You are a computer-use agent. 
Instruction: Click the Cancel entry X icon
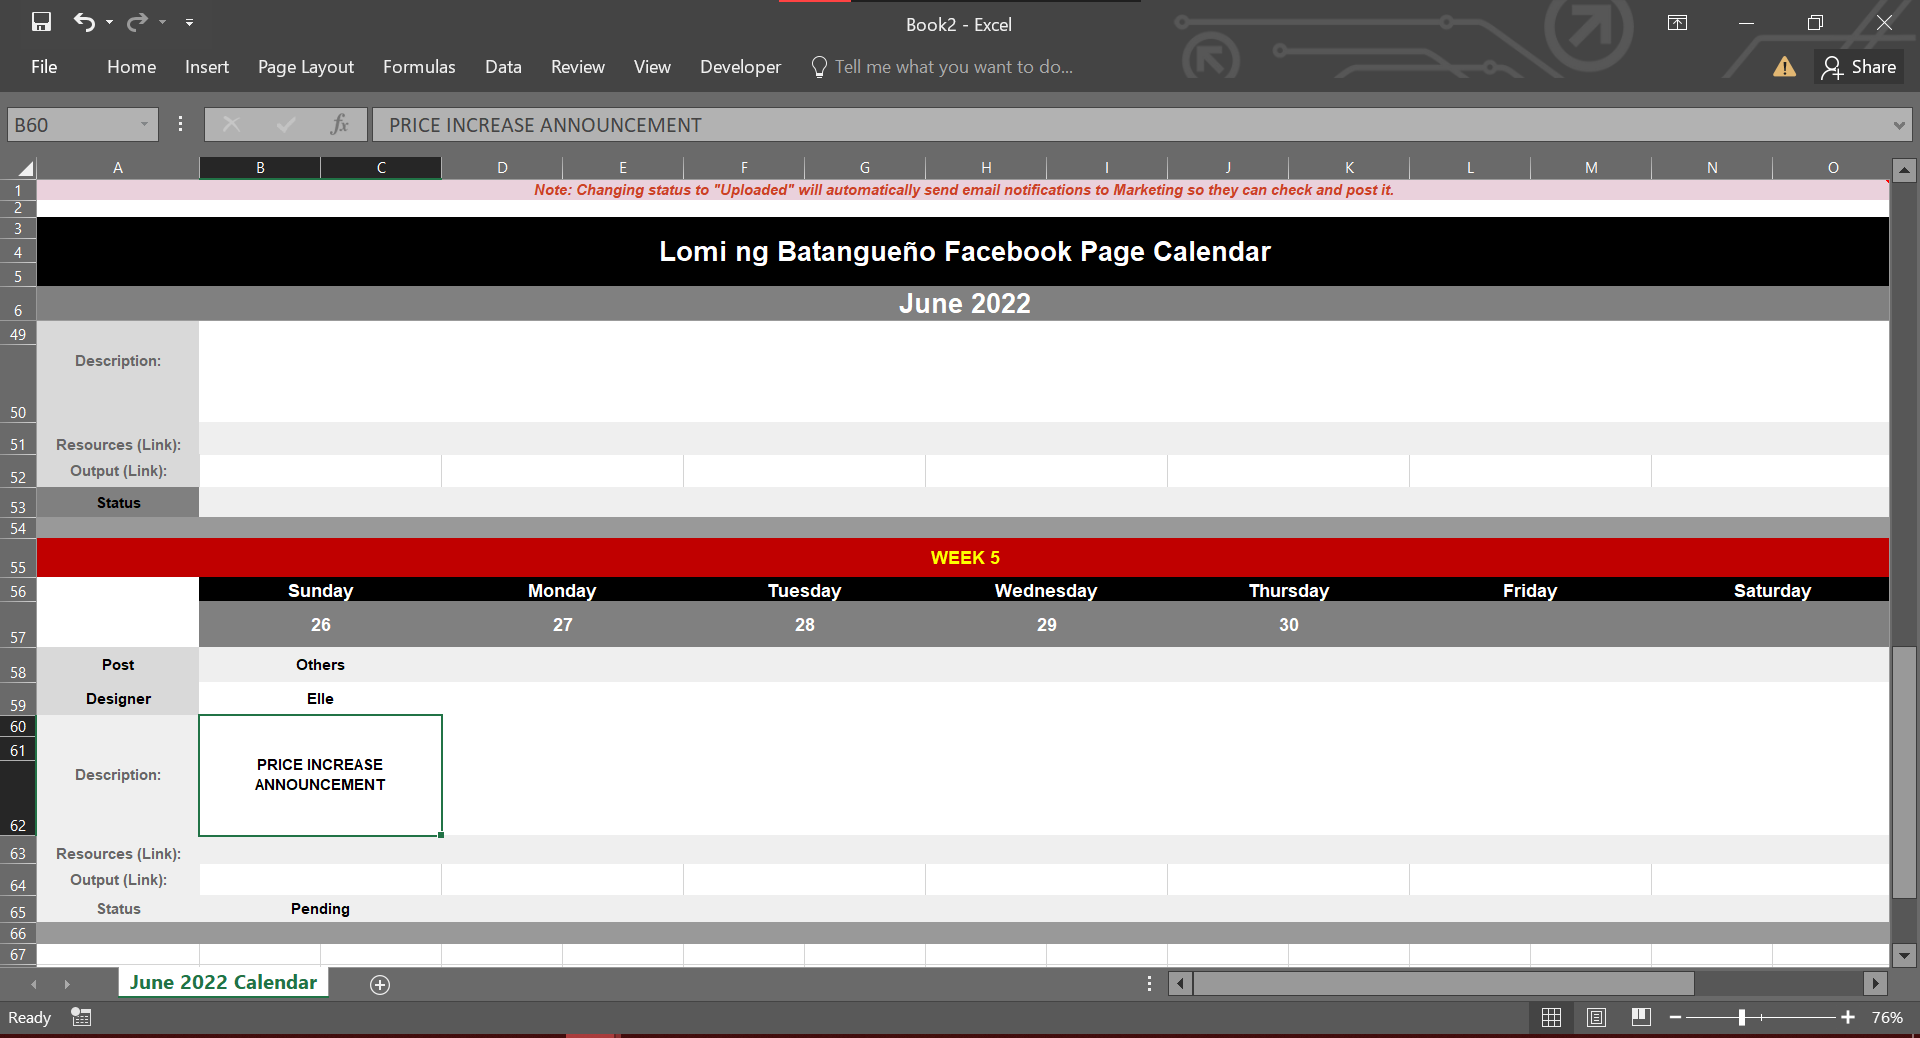231,125
